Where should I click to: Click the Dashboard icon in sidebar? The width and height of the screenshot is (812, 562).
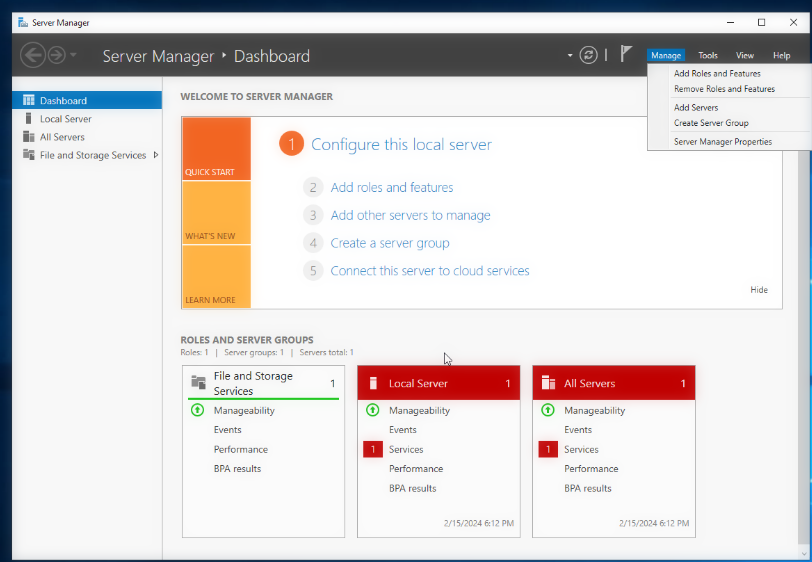[28, 100]
